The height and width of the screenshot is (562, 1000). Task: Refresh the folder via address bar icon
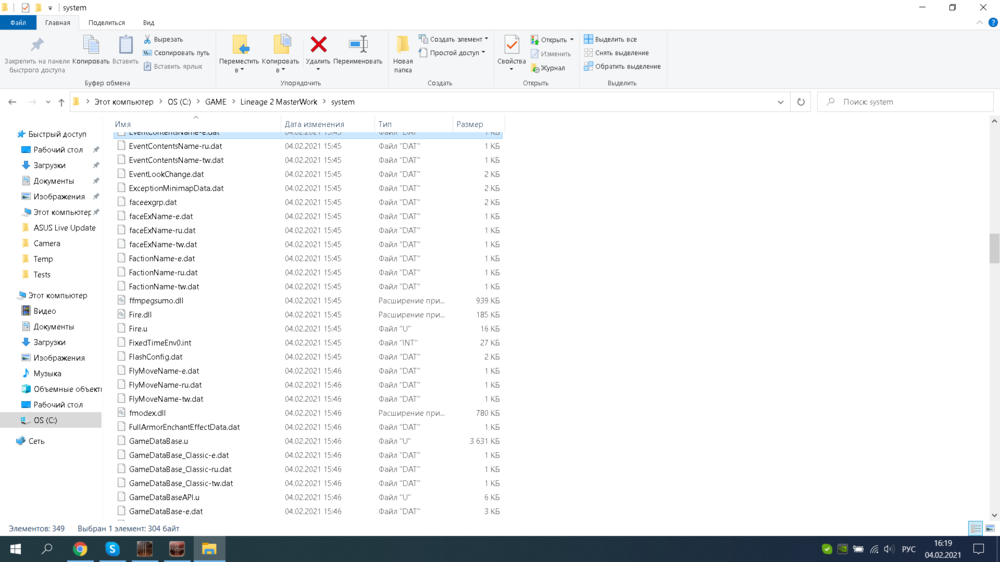pos(800,102)
